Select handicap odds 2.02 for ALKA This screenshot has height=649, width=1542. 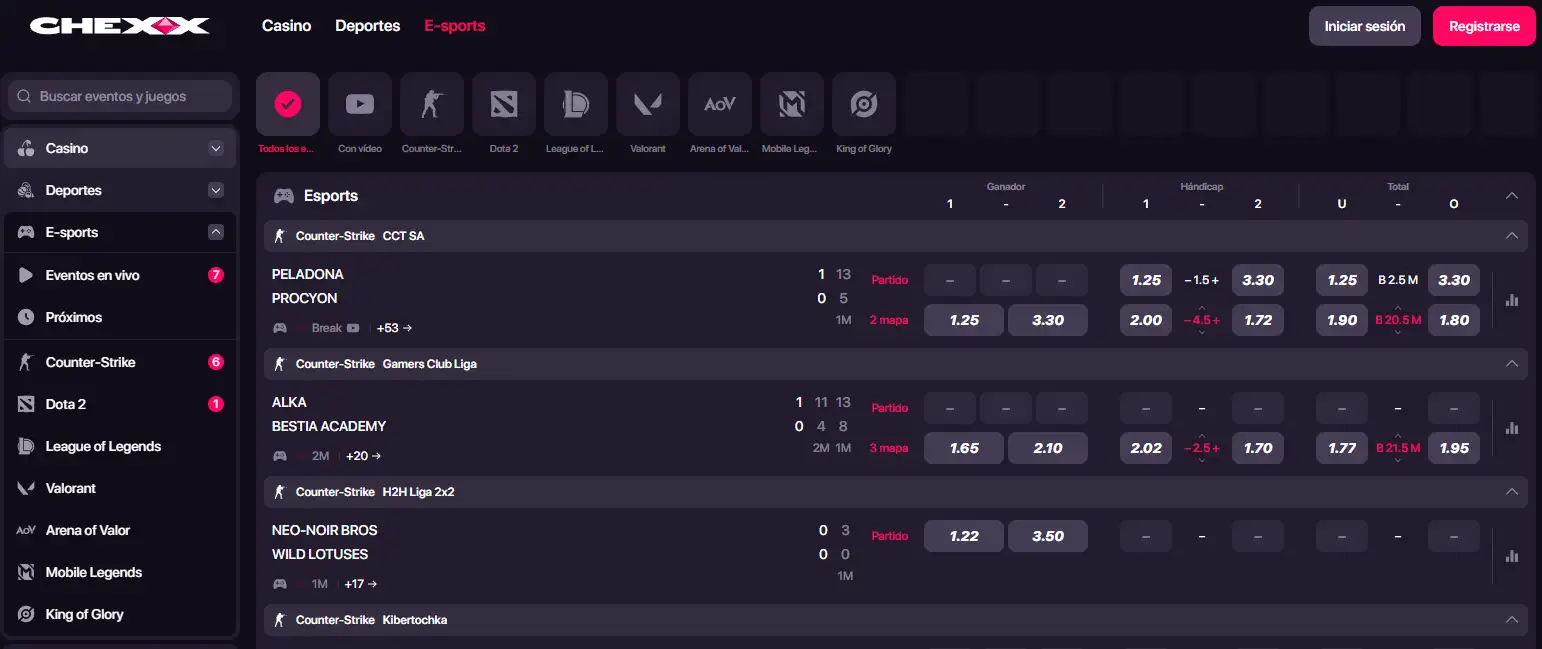pyautogui.click(x=1146, y=448)
